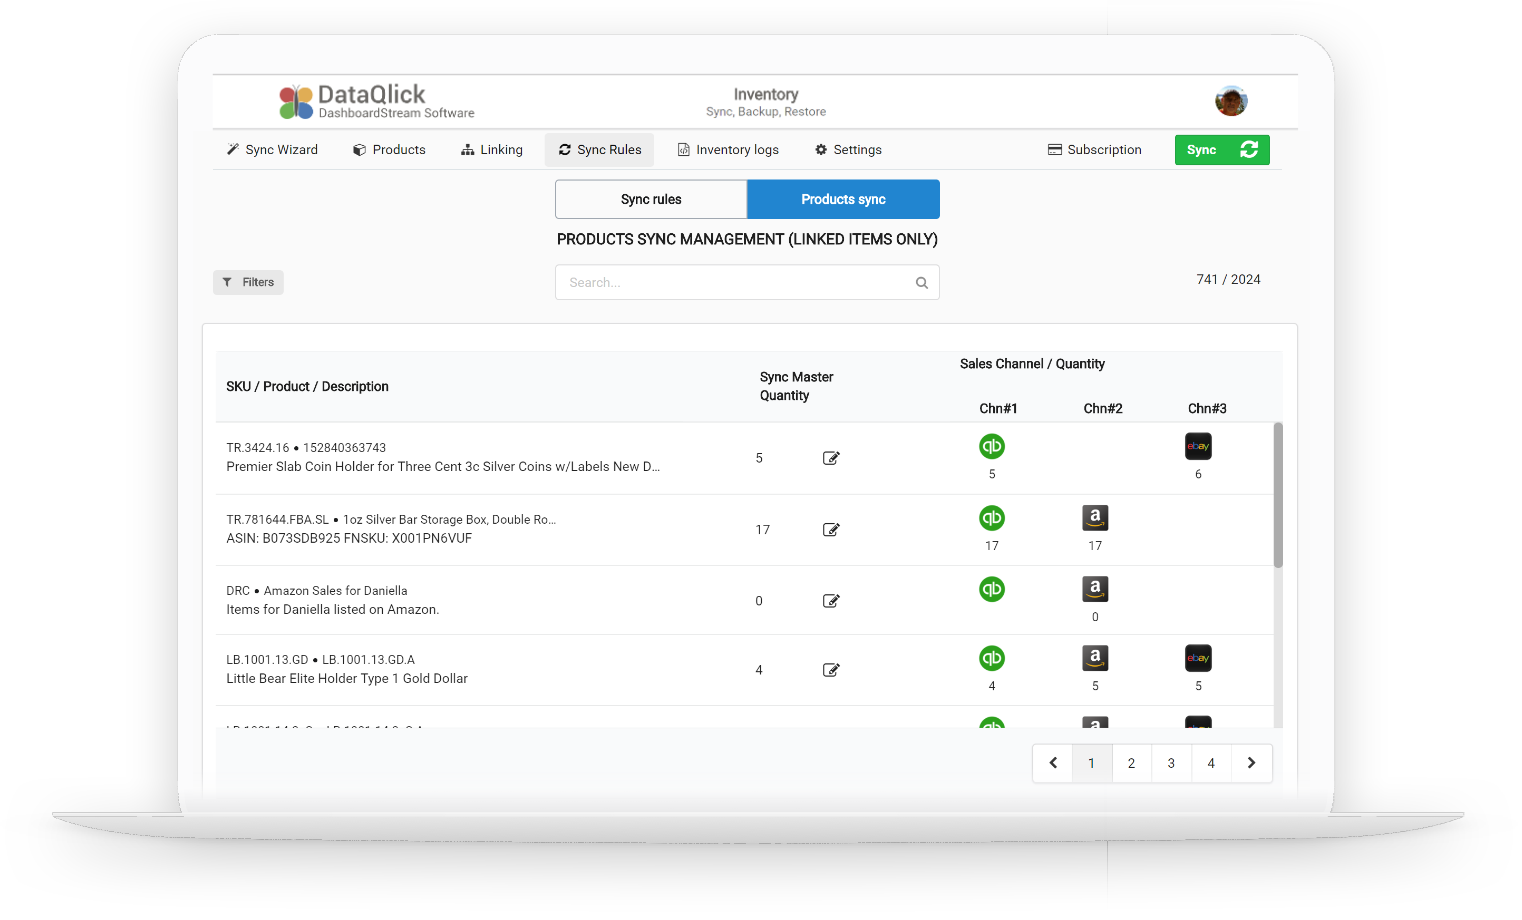
Task: Switch to the Sync rules tab
Action: pos(650,199)
